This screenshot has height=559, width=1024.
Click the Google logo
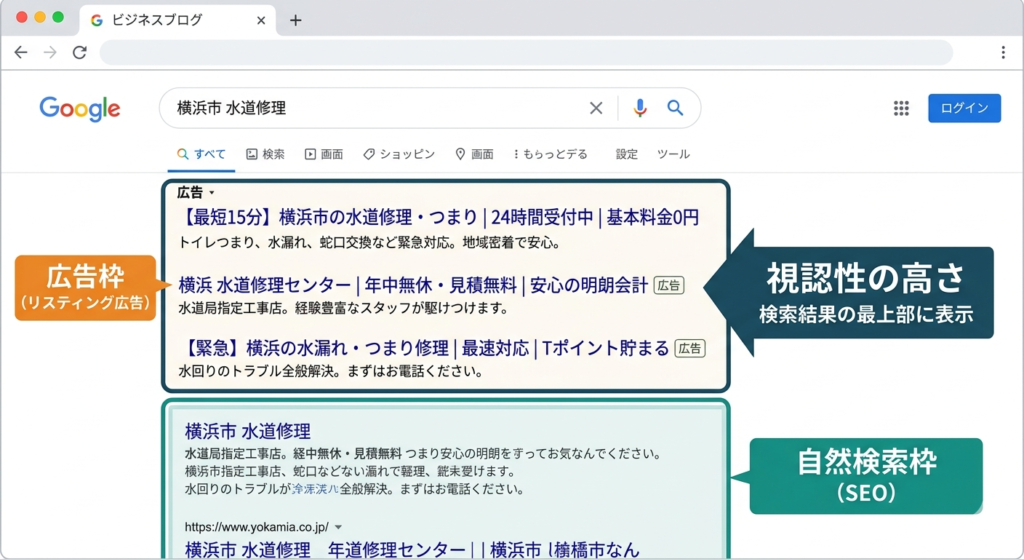coord(80,109)
